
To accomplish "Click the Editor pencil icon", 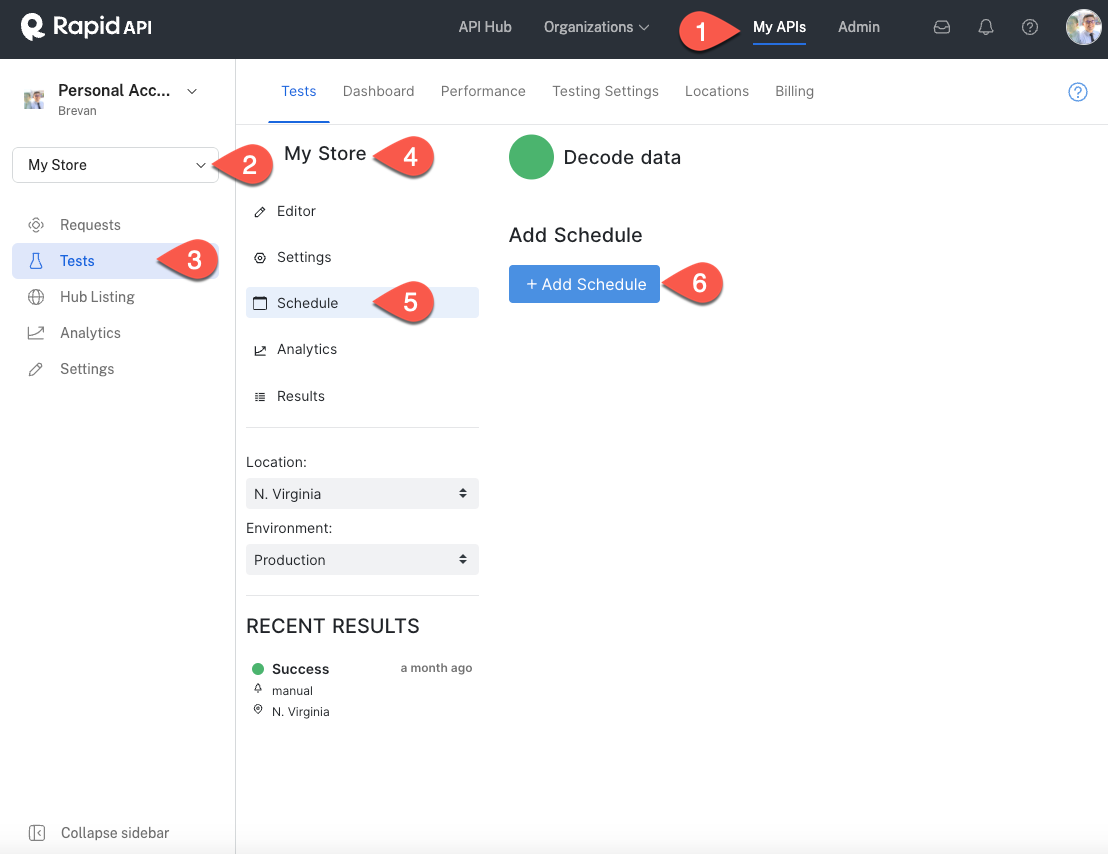I will 260,212.
